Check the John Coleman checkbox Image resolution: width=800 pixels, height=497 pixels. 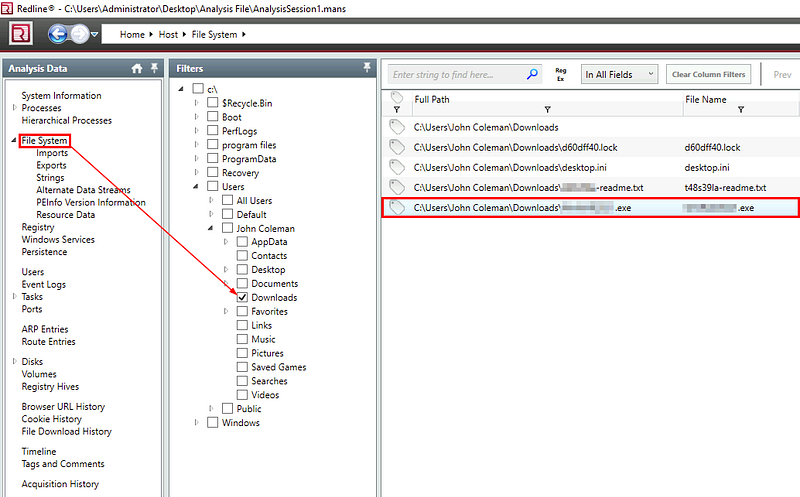click(228, 228)
